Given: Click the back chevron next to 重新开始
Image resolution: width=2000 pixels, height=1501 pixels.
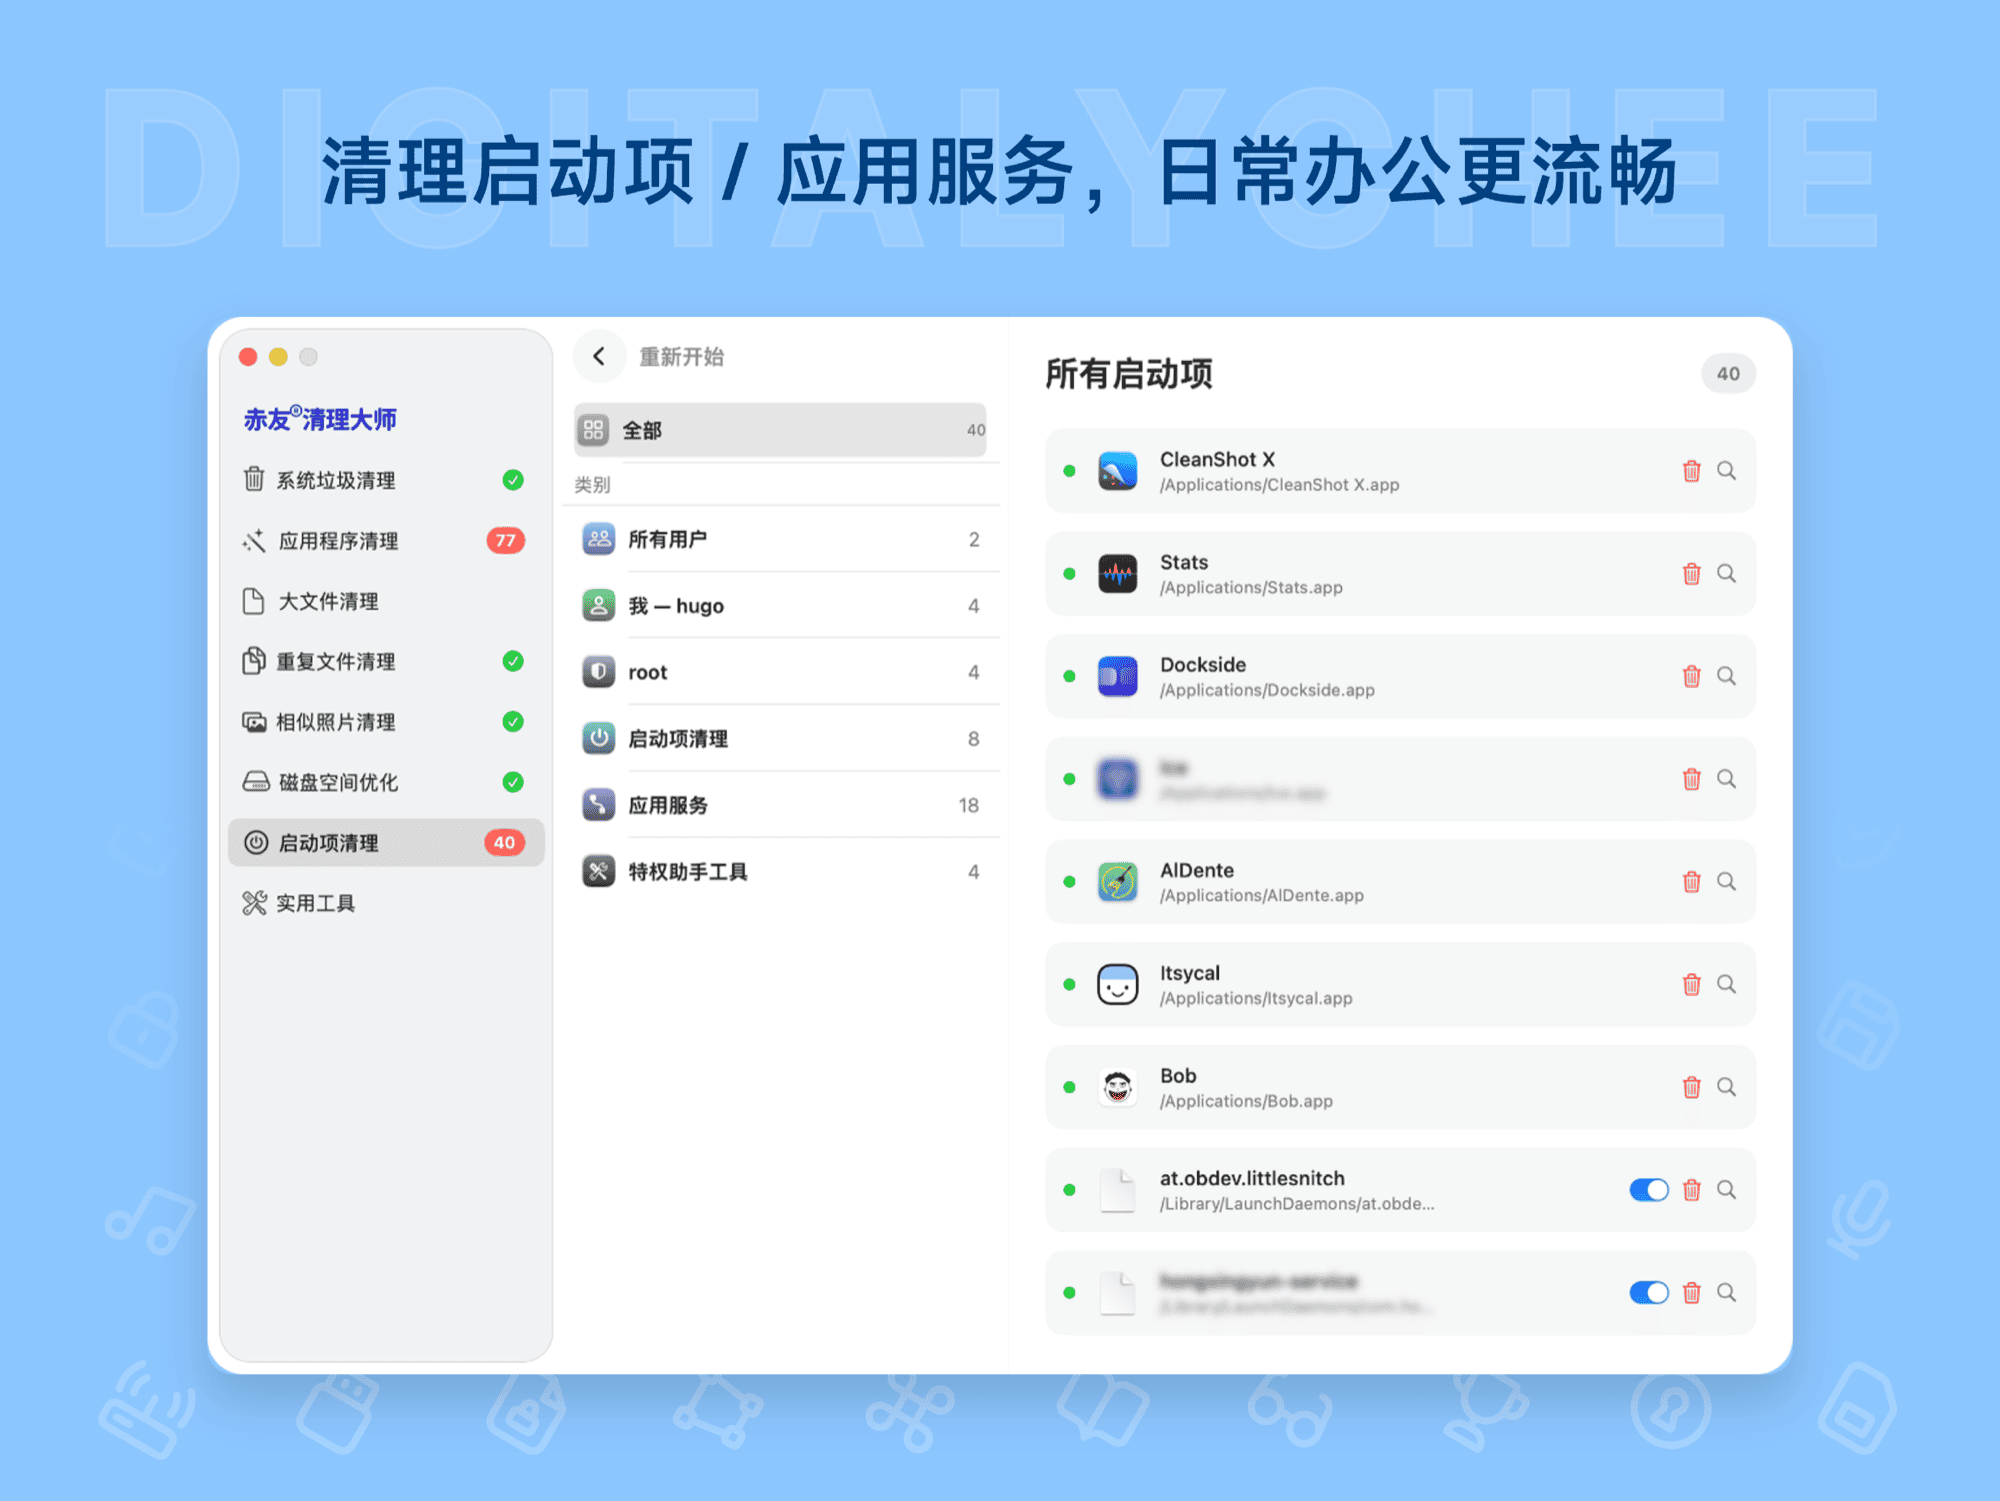Looking at the screenshot, I should click(599, 356).
